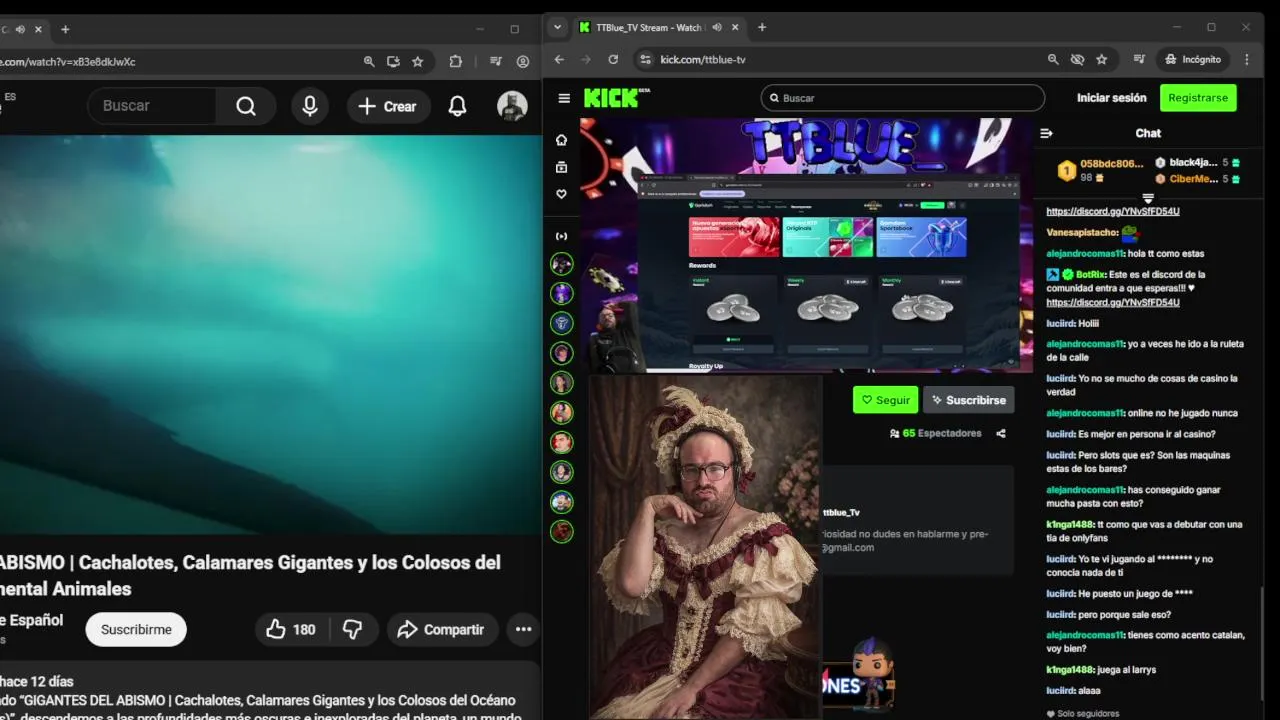Go to Kick home via house icon
This screenshot has height=720, width=1280.
tap(561, 140)
